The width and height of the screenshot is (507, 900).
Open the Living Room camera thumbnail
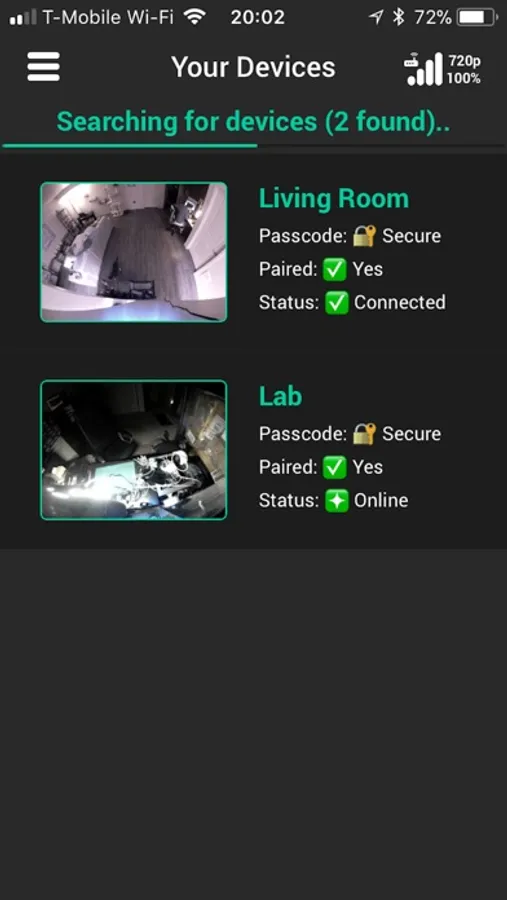point(134,252)
